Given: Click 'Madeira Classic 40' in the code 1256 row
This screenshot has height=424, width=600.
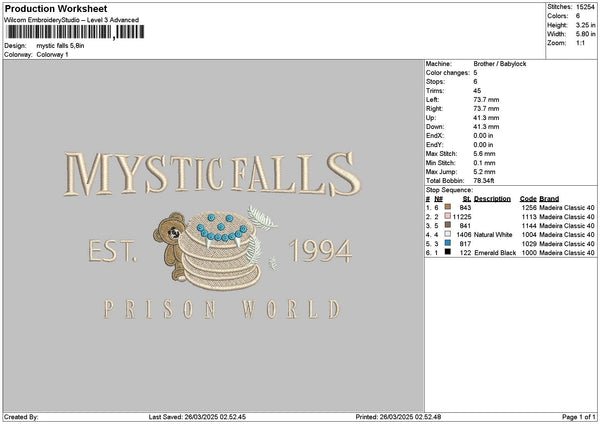Looking at the screenshot, I should (x=567, y=208).
